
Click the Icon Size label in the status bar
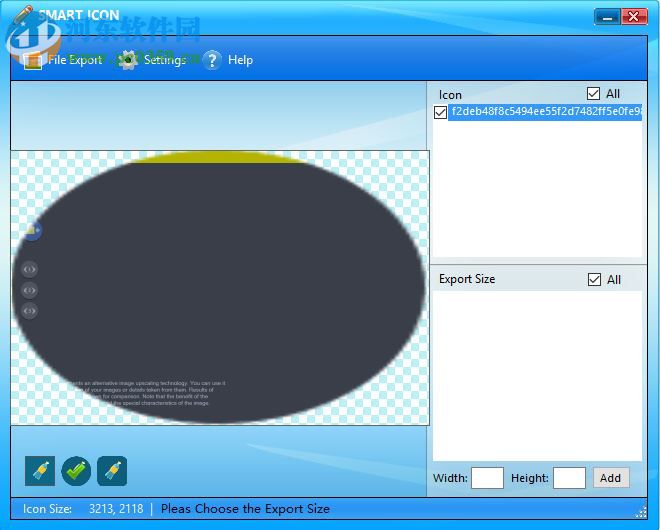click(47, 509)
